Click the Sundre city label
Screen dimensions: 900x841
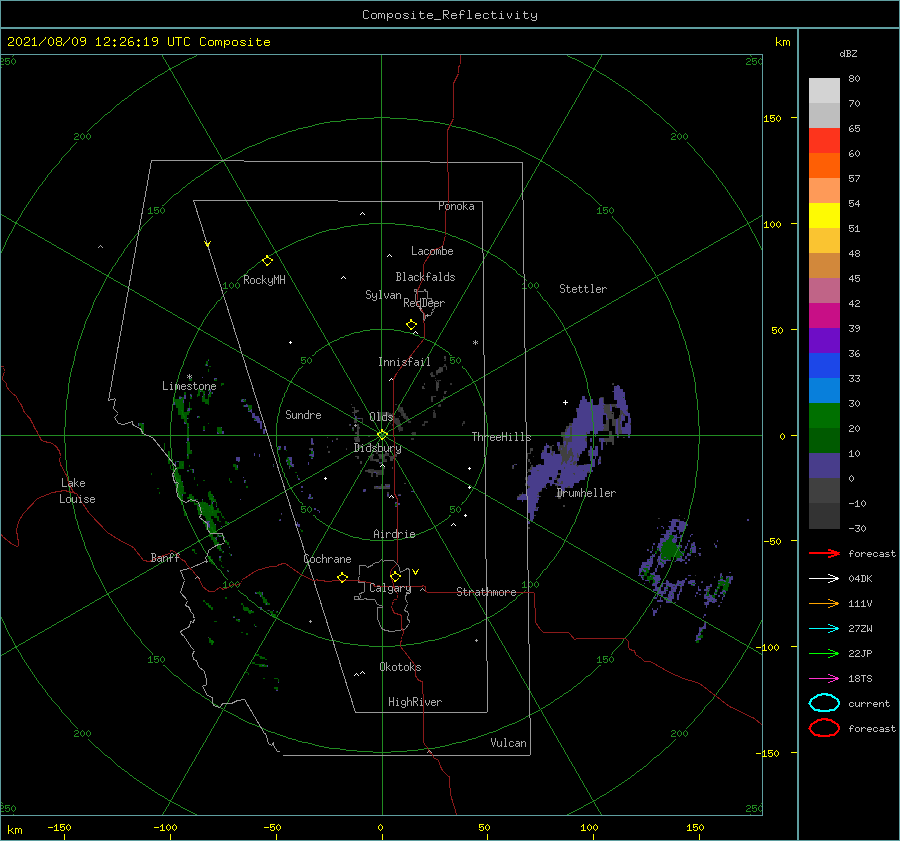(x=303, y=414)
